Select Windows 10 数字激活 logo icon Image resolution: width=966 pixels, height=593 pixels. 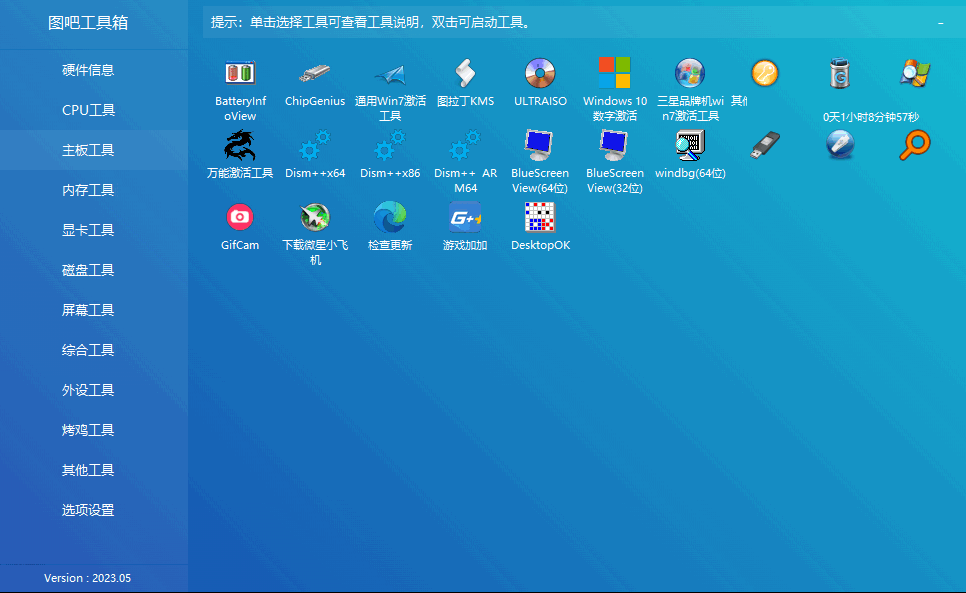click(615, 73)
